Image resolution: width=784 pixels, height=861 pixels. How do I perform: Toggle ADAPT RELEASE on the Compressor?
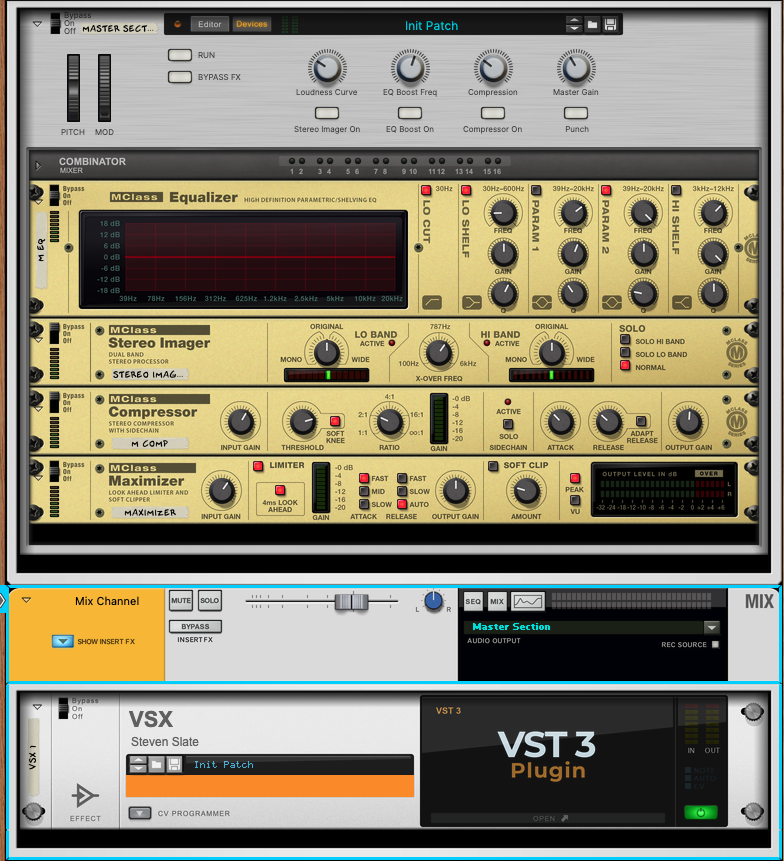(x=641, y=421)
